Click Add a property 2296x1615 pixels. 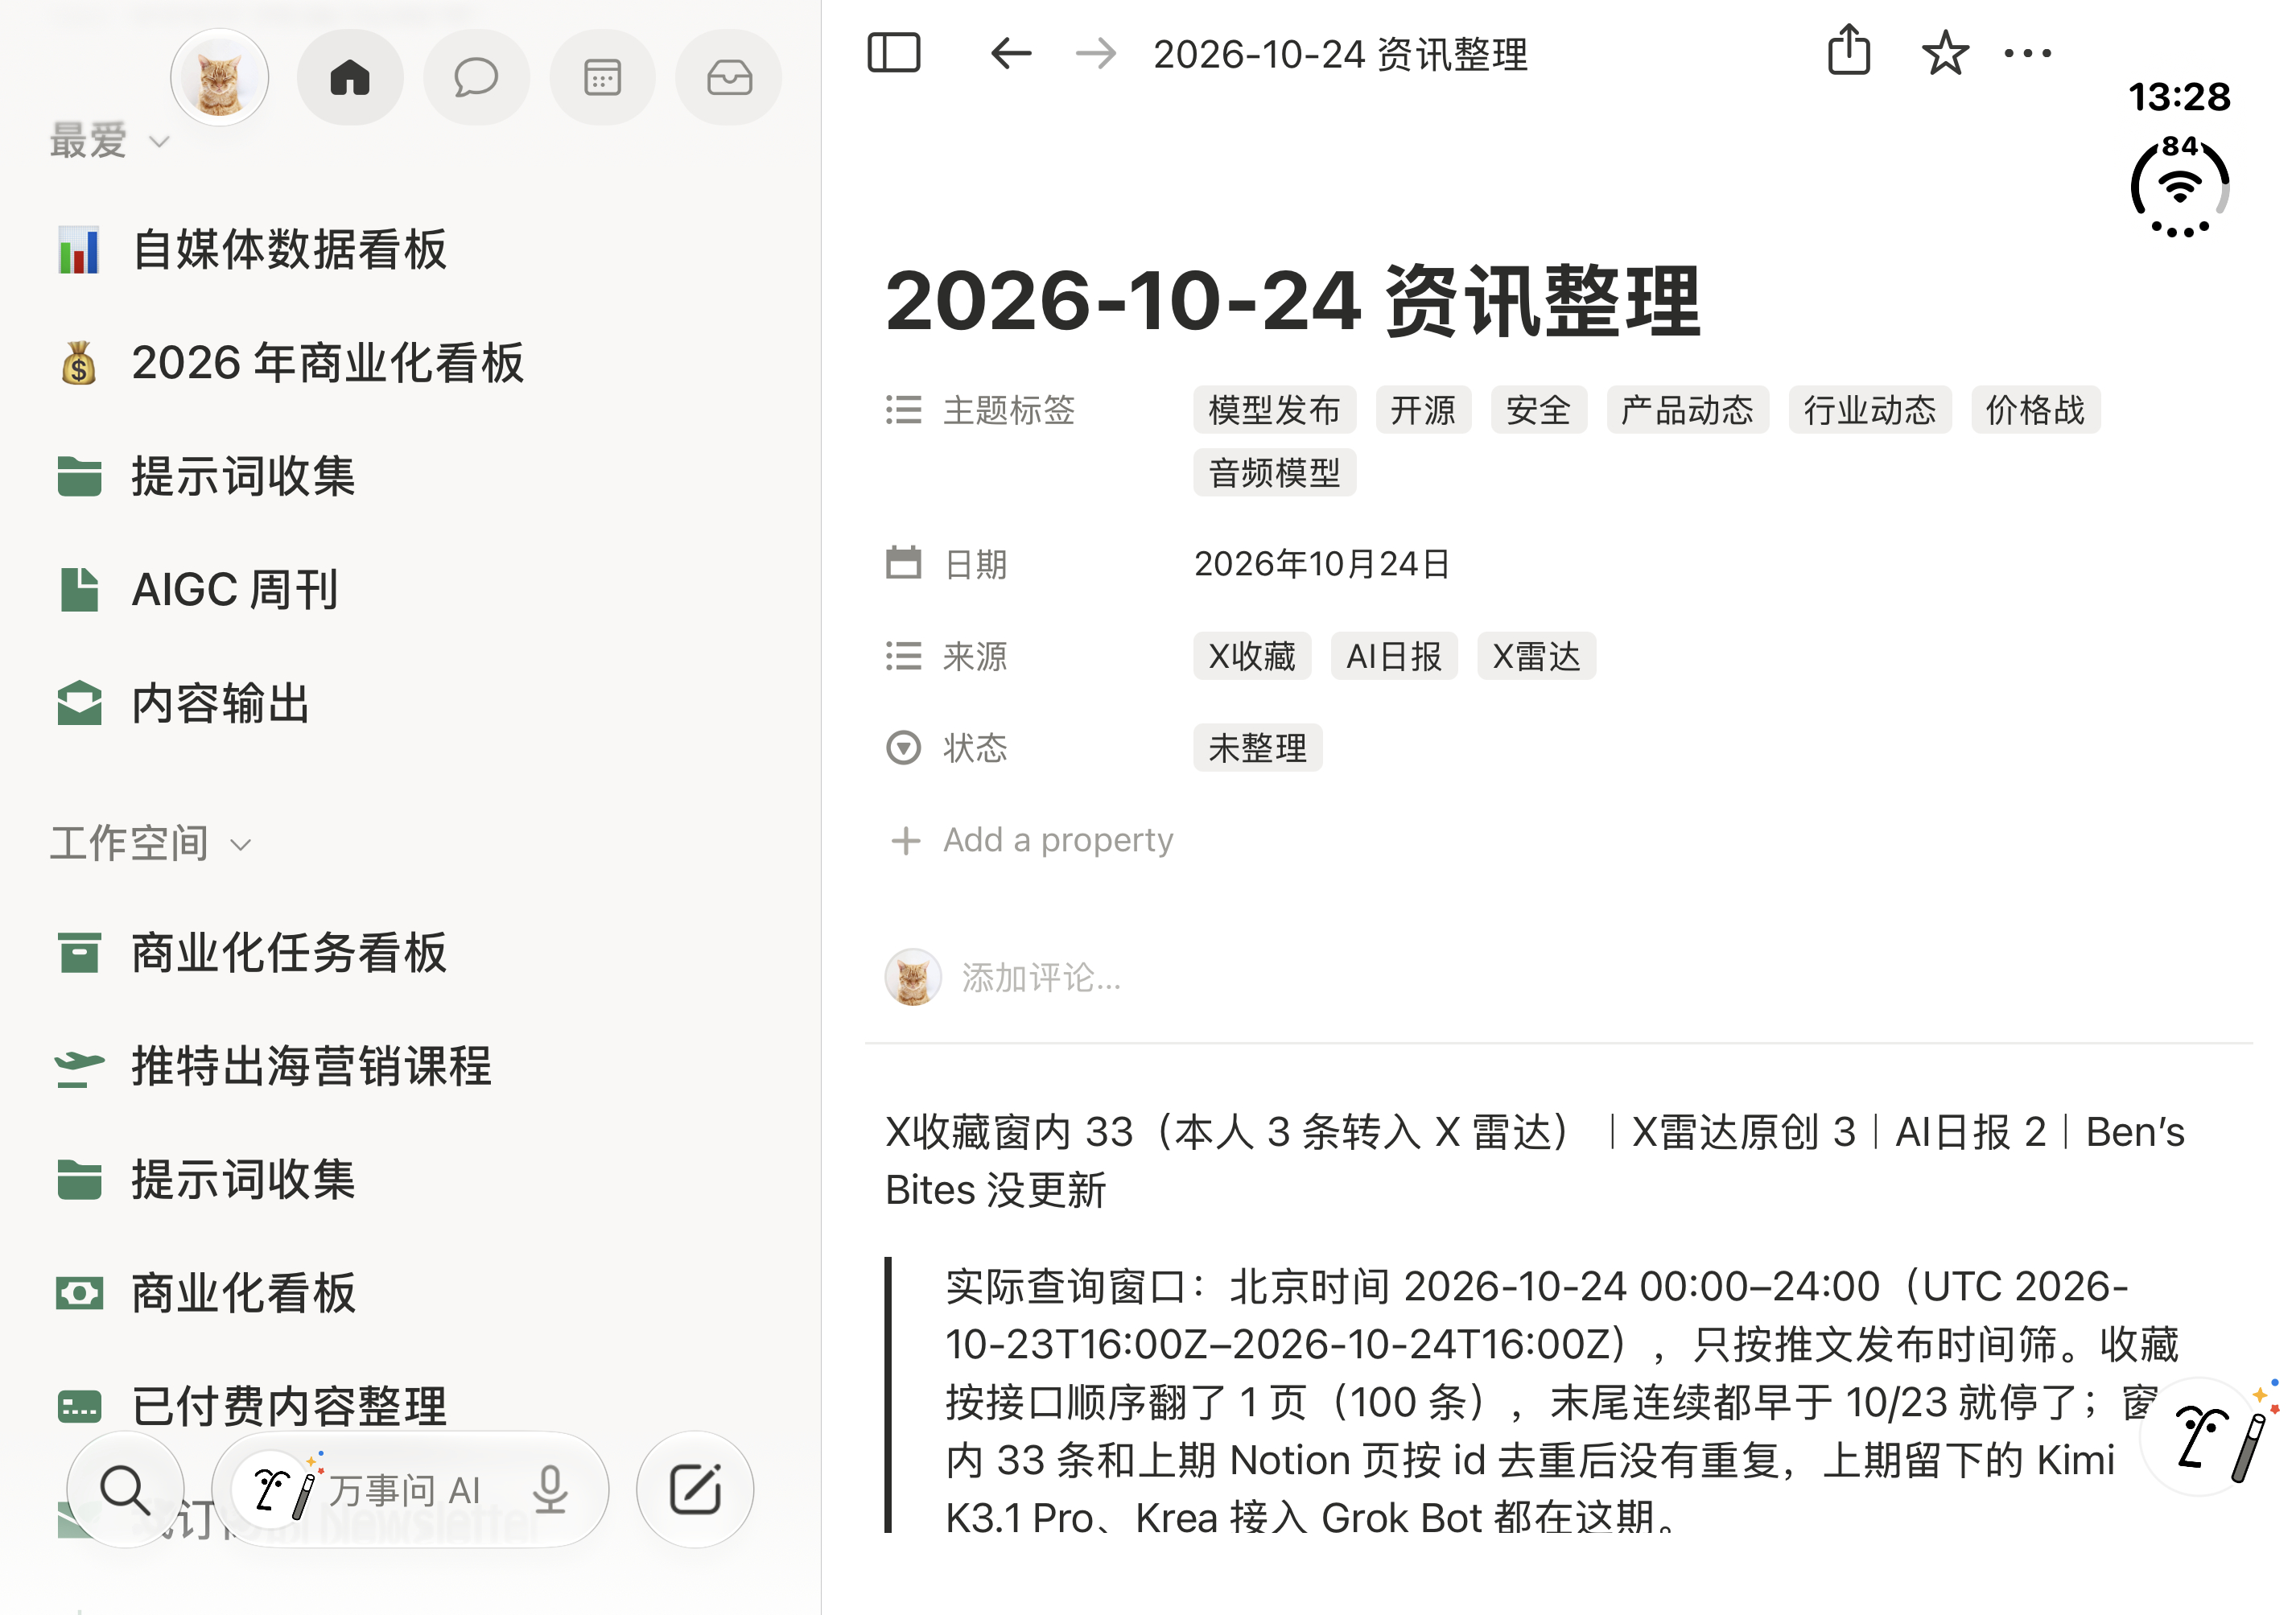coord(1031,840)
